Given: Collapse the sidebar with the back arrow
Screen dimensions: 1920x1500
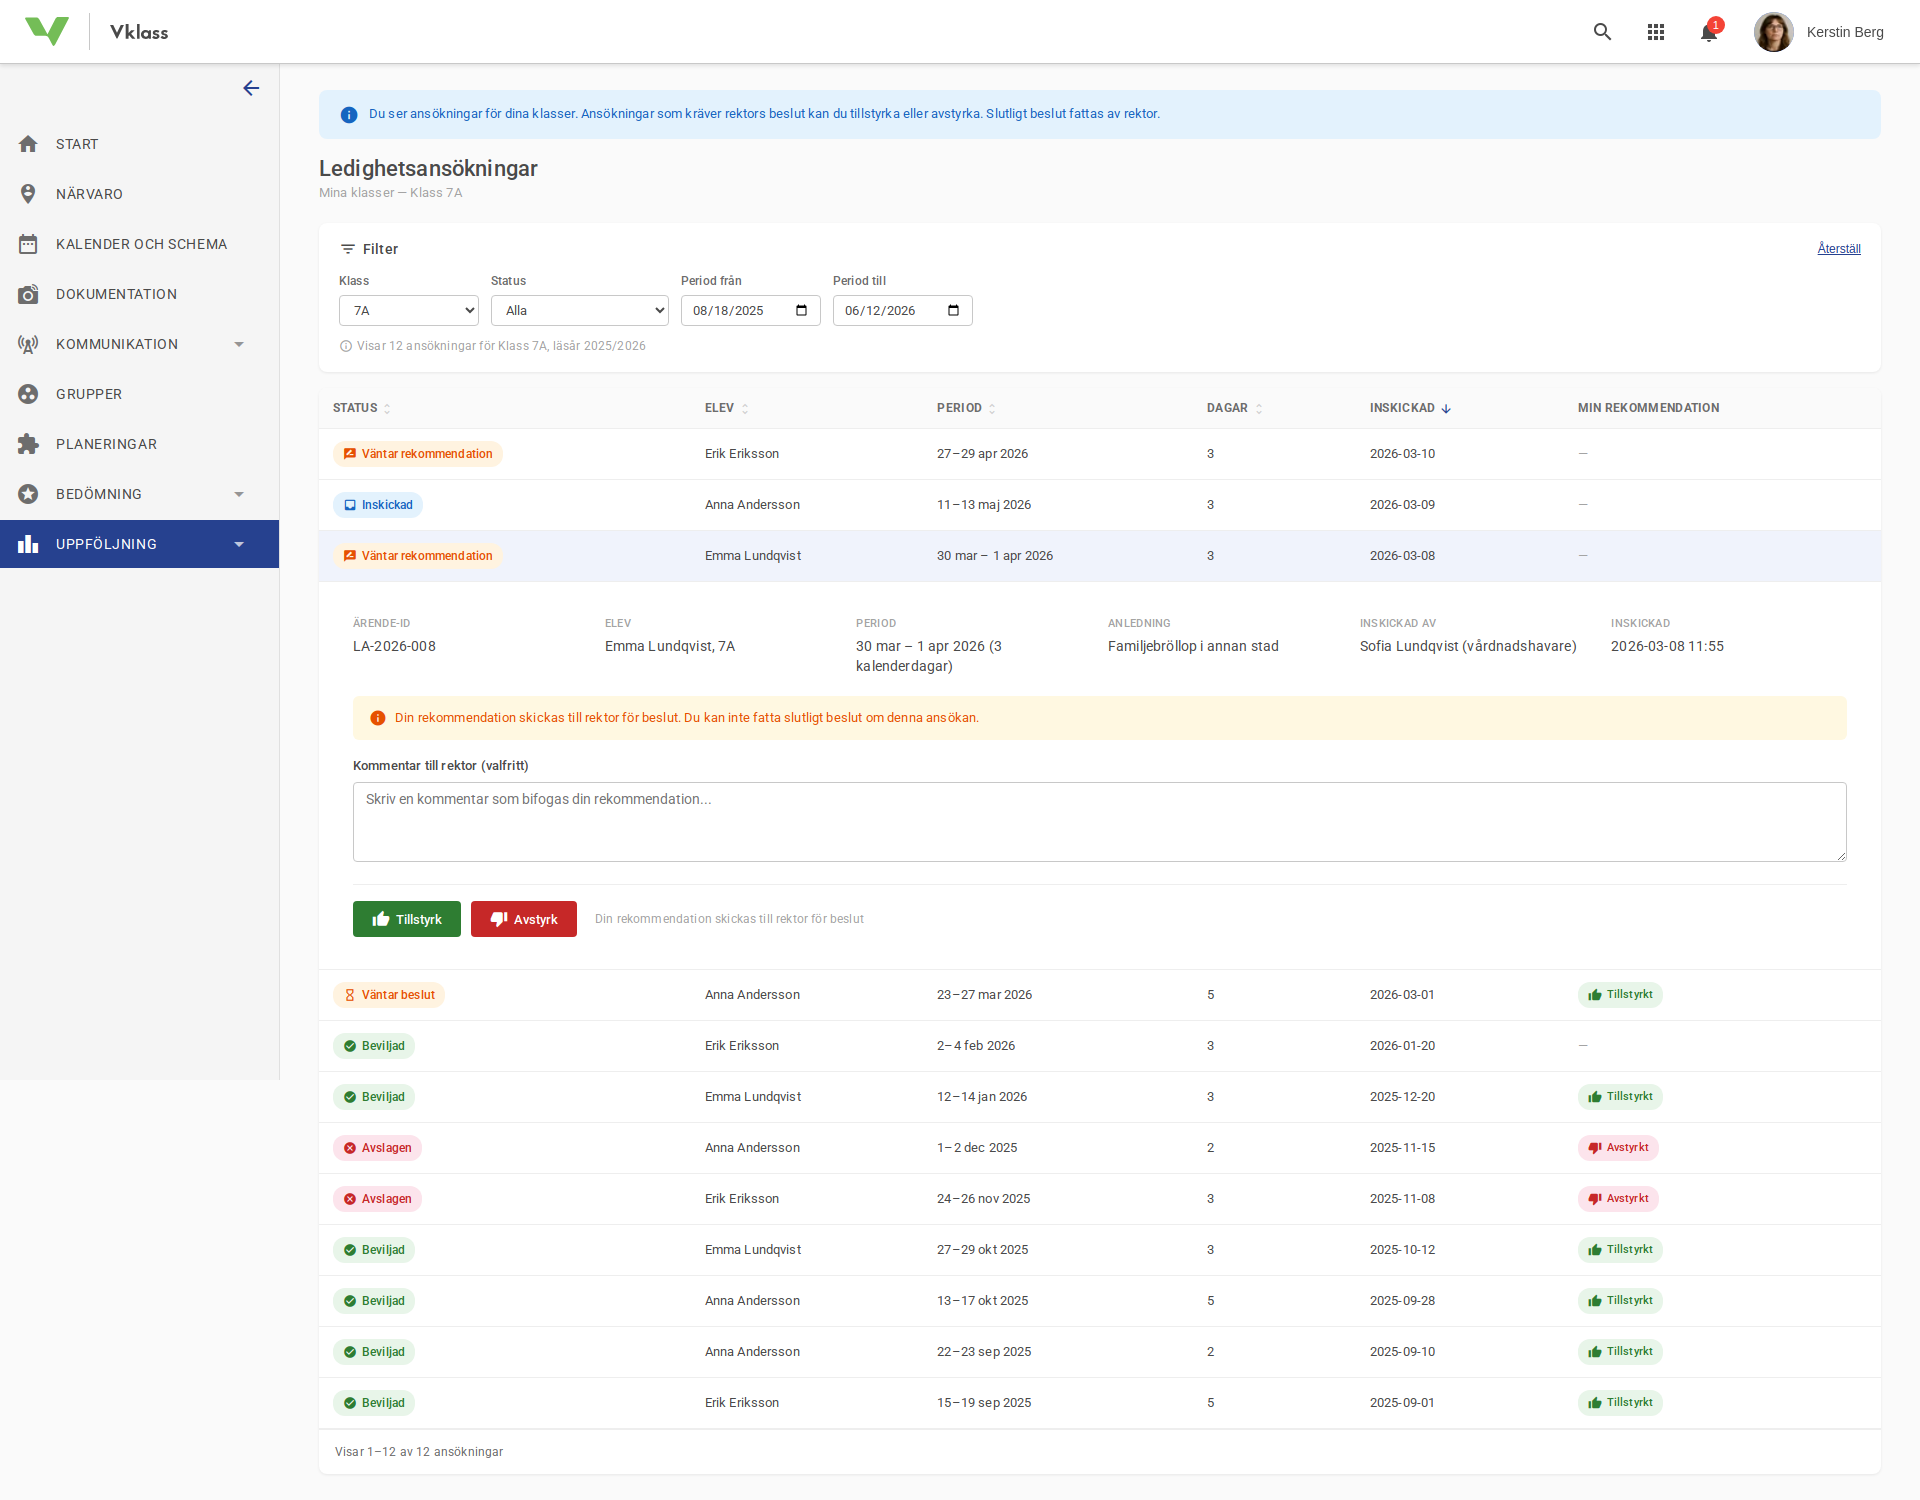Looking at the screenshot, I should point(250,88).
